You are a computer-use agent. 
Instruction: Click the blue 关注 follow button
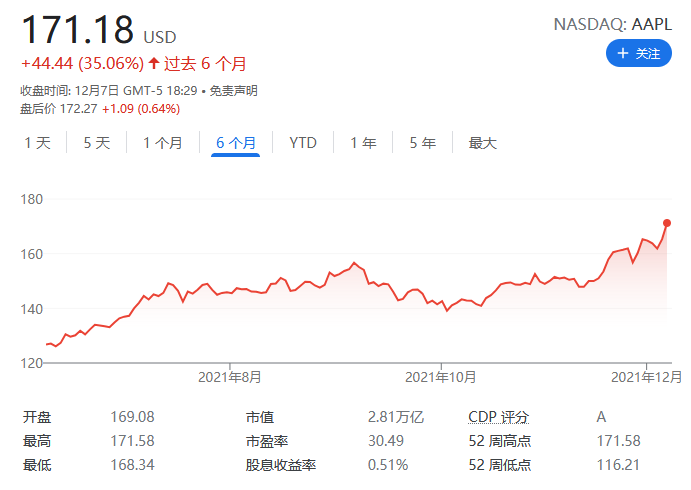[639, 53]
